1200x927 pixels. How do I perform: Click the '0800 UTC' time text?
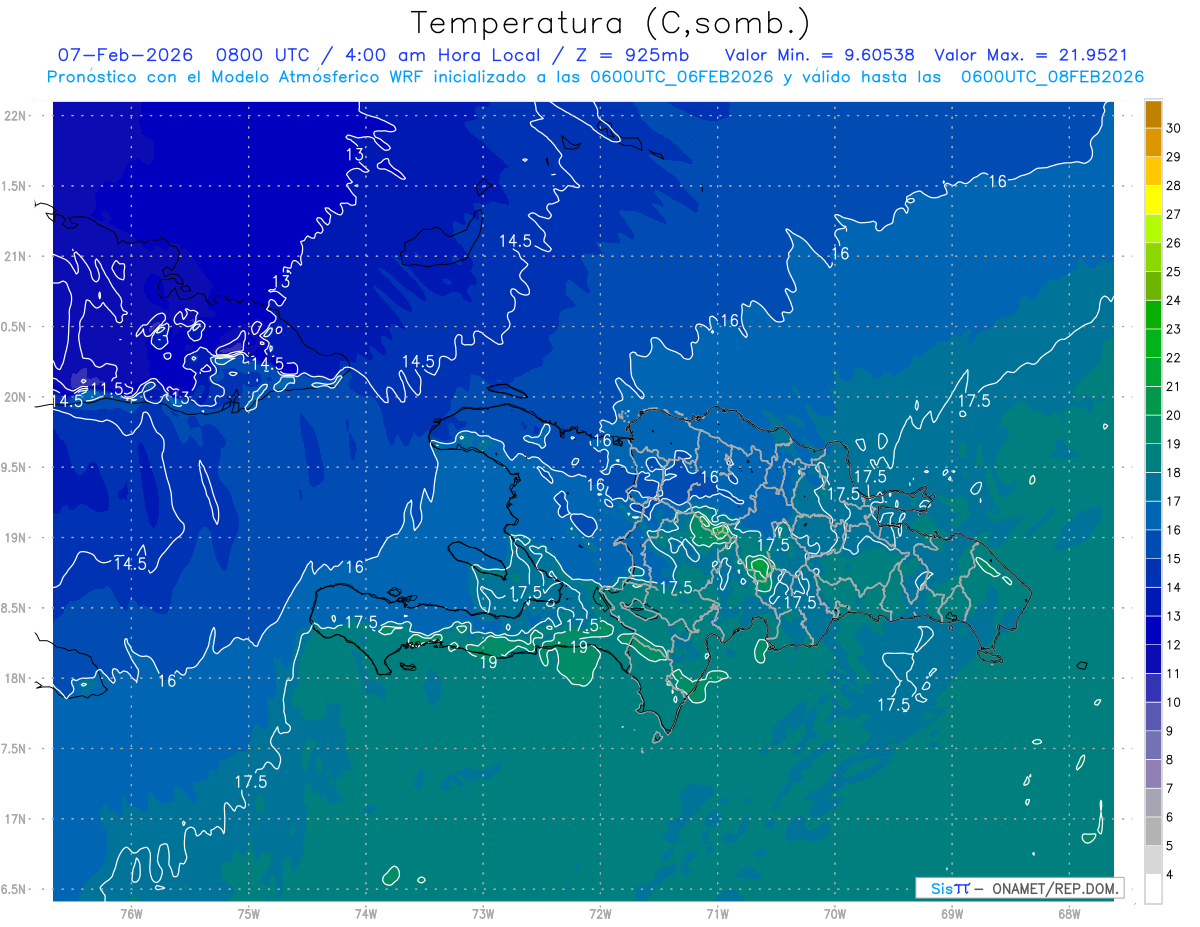coord(261,55)
